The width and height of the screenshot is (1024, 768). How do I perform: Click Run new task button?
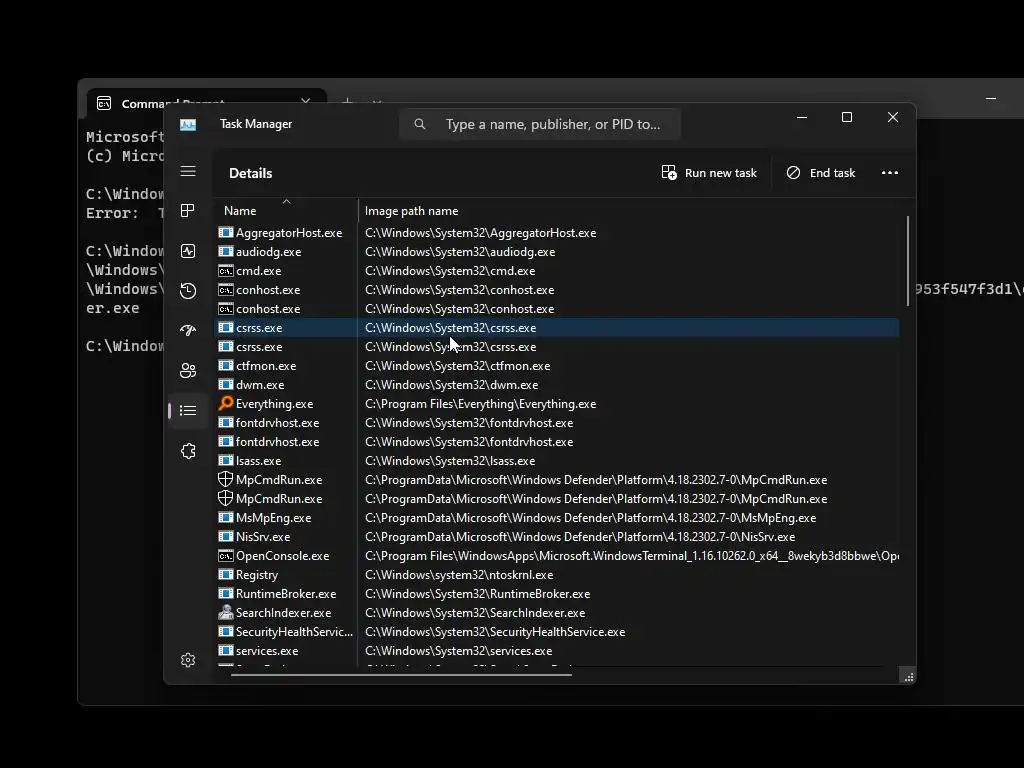coord(709,172)
